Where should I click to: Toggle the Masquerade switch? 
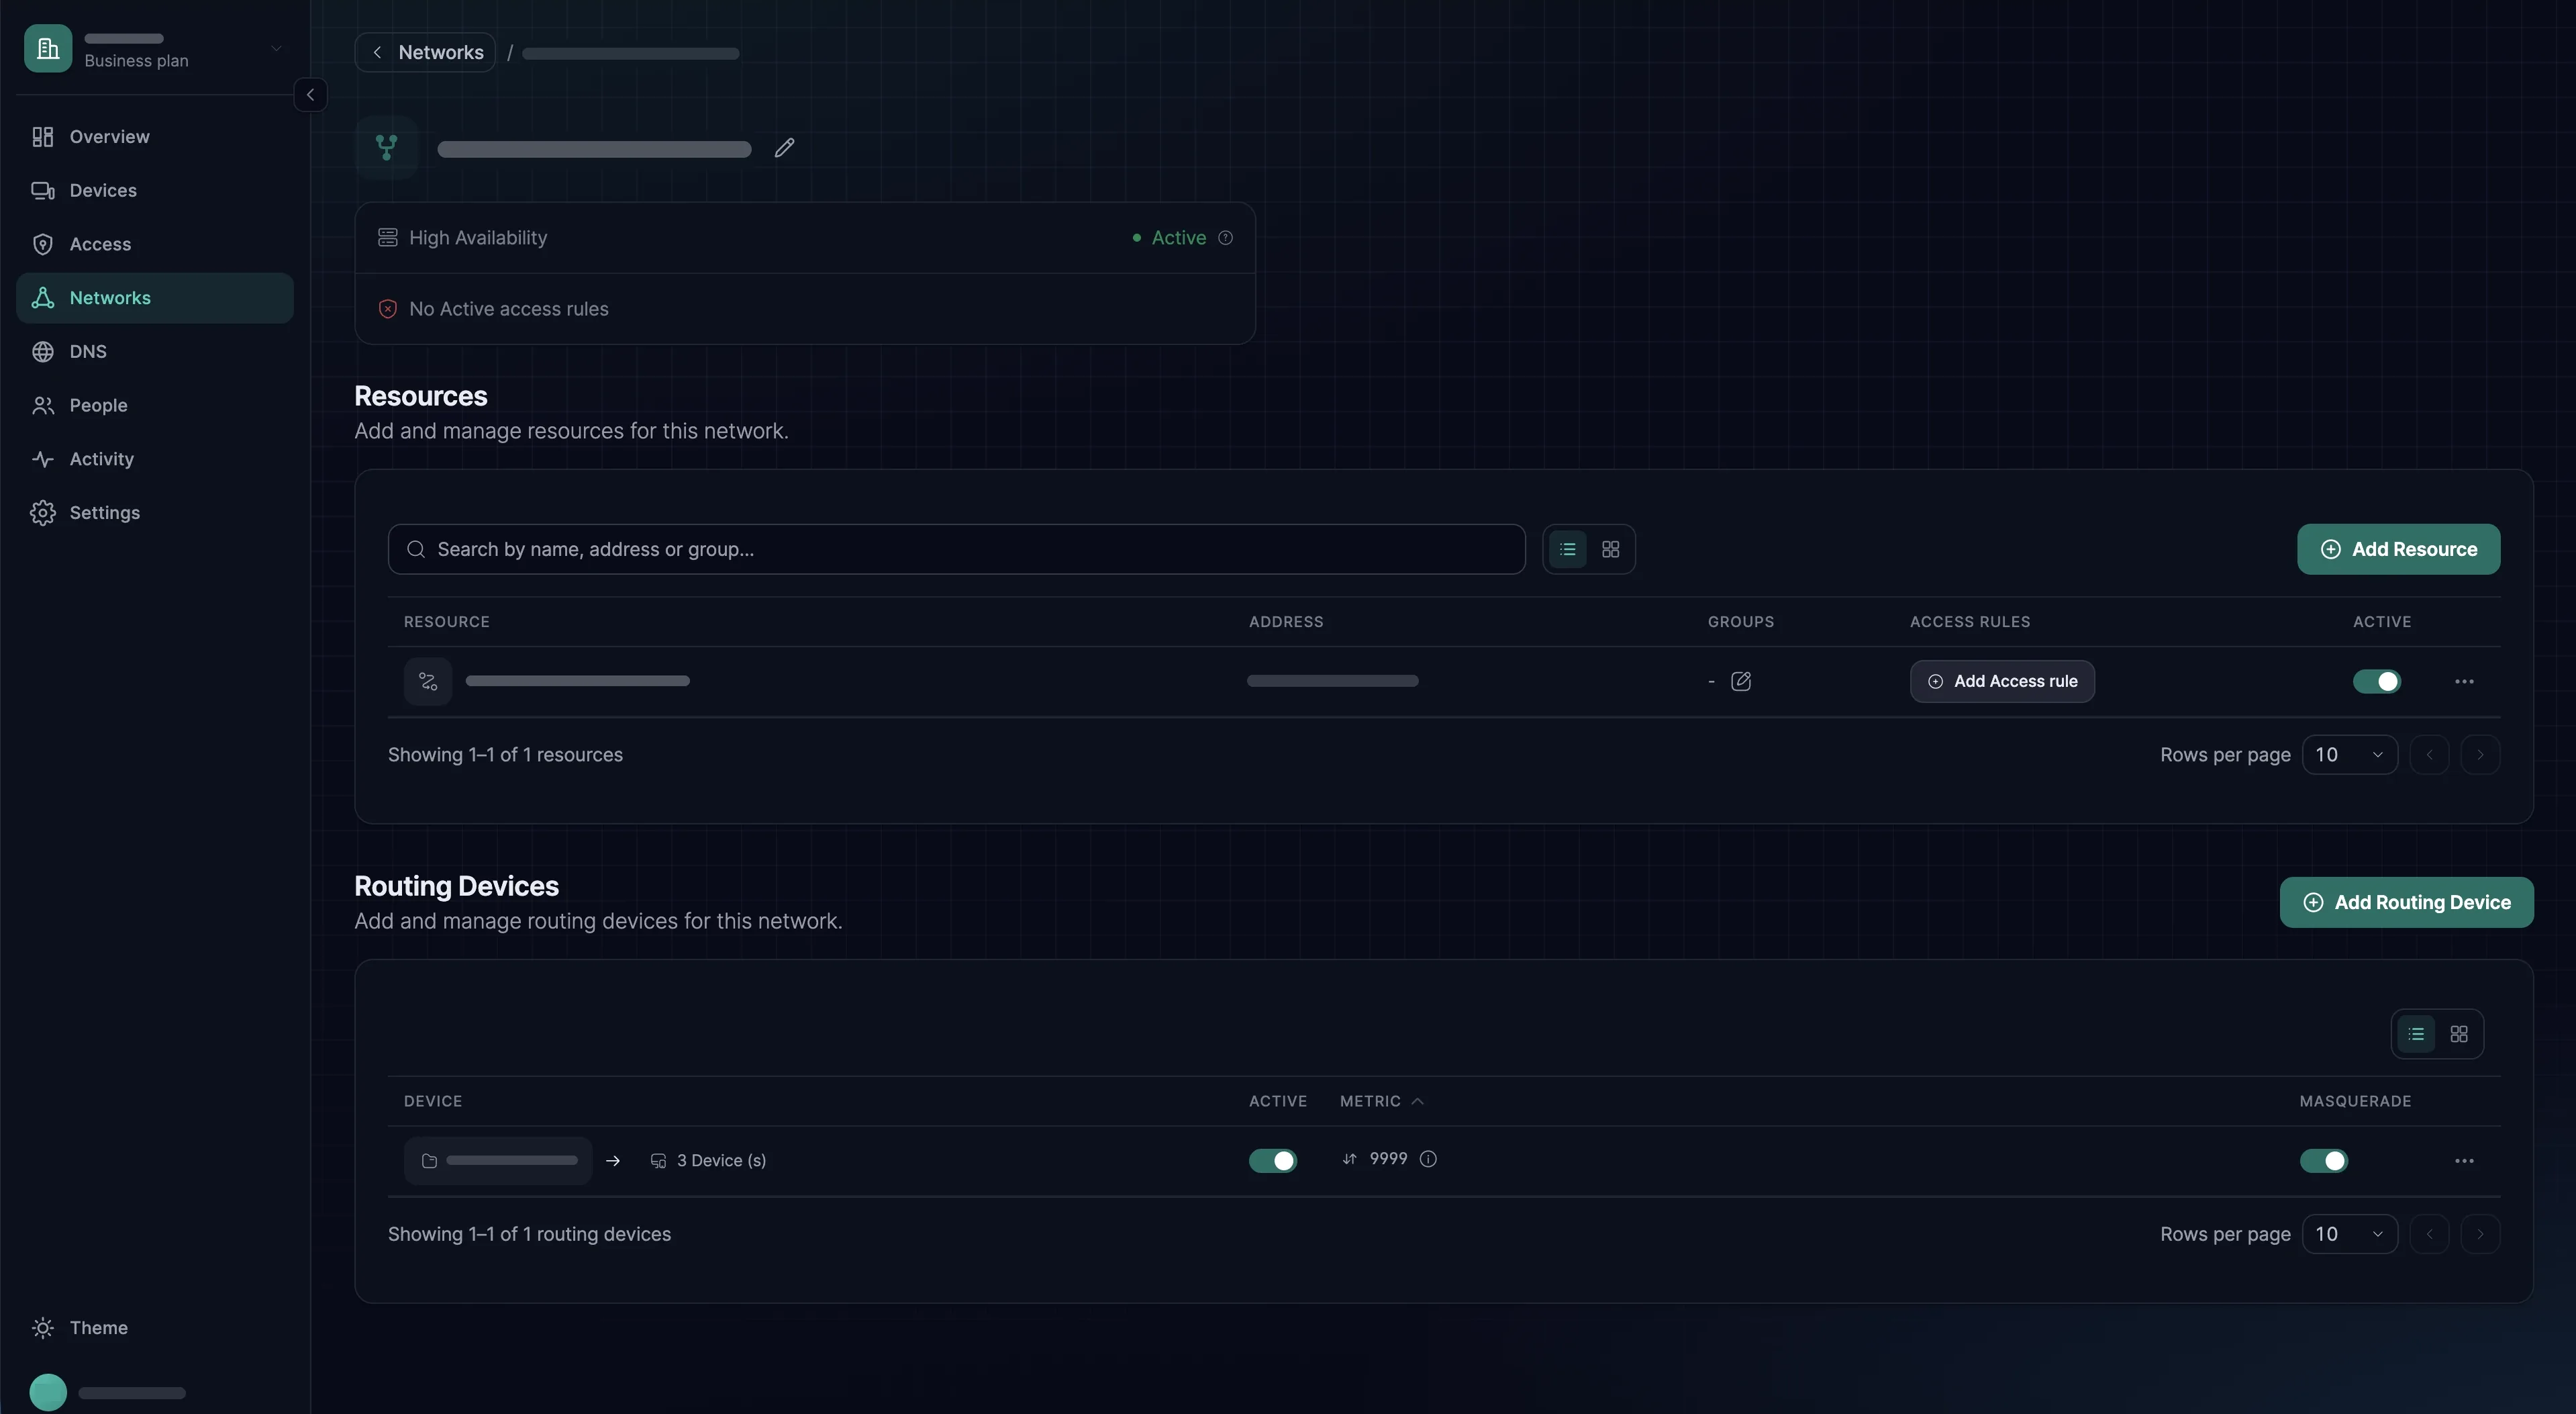coord(2323,1161)
